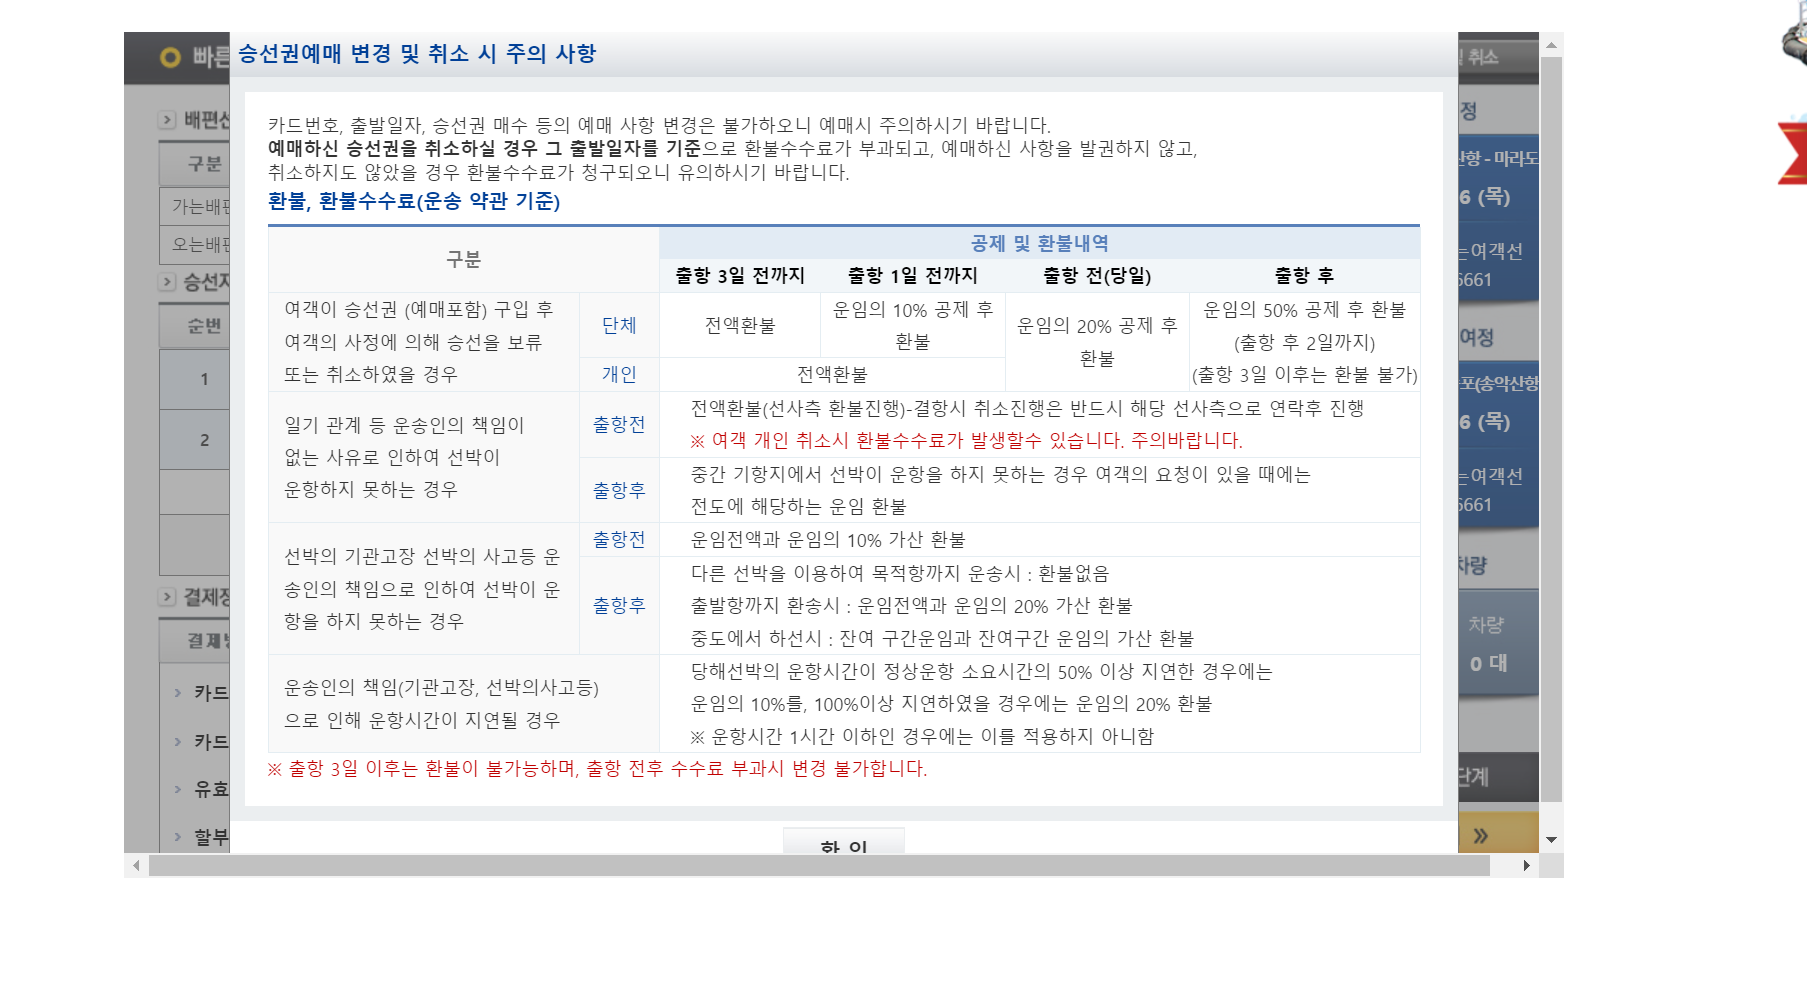Click the vertical scrollbar up arrow
Viewport: 1807px width, 995px height.
pos(1551,45)
